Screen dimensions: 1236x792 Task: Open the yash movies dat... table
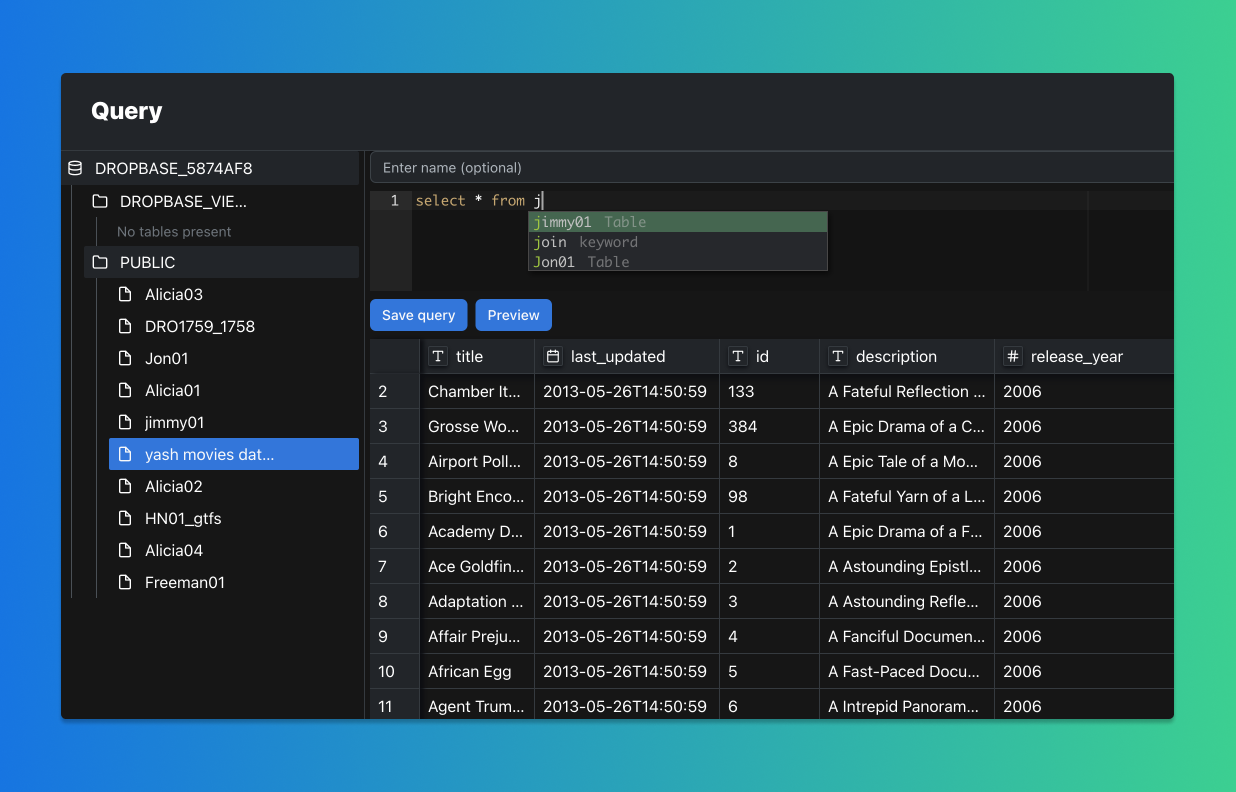[209, 454]
